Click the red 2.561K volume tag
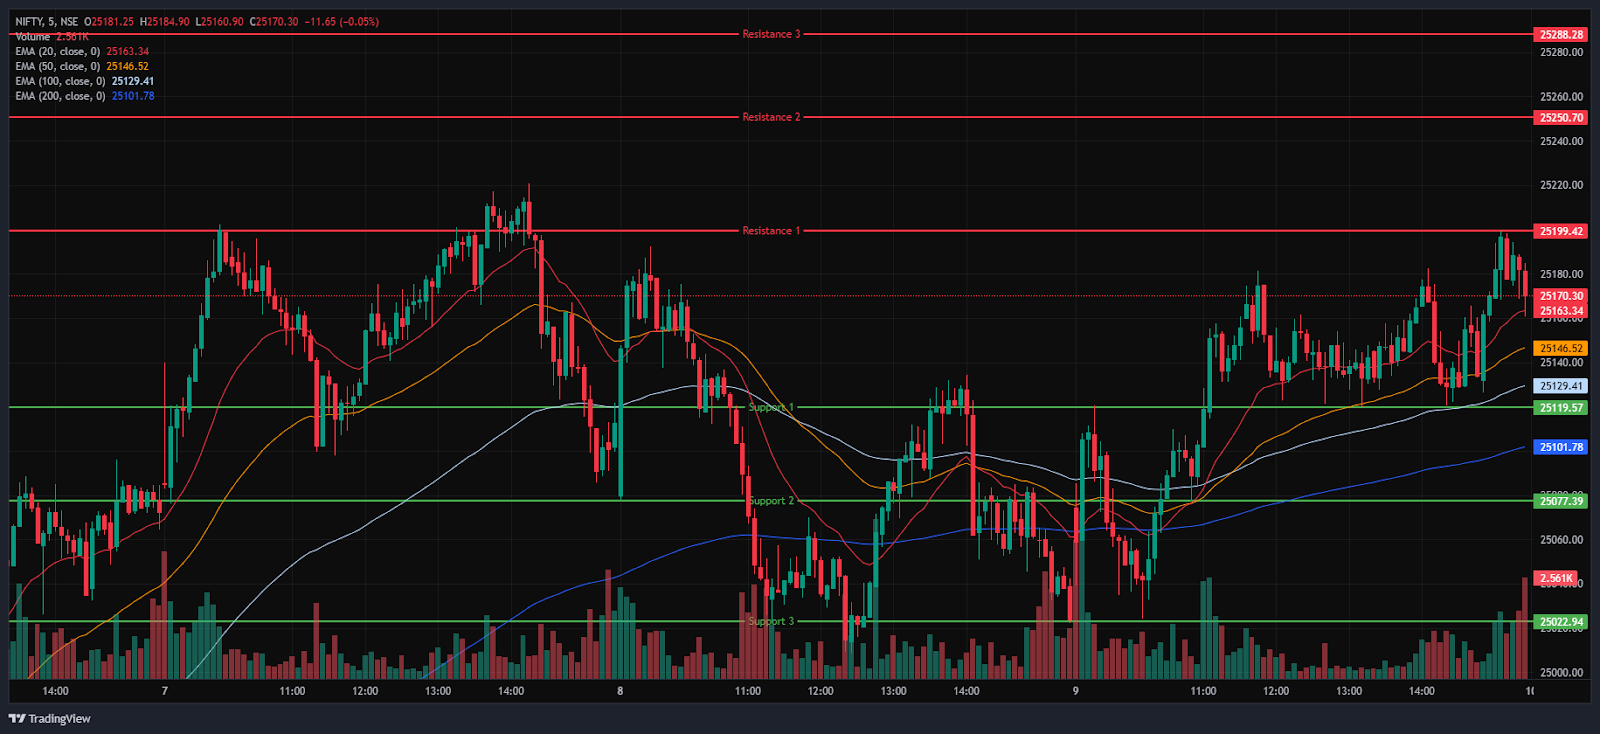The width and height of the screenshot is (1600, 734). [1556, 578]
